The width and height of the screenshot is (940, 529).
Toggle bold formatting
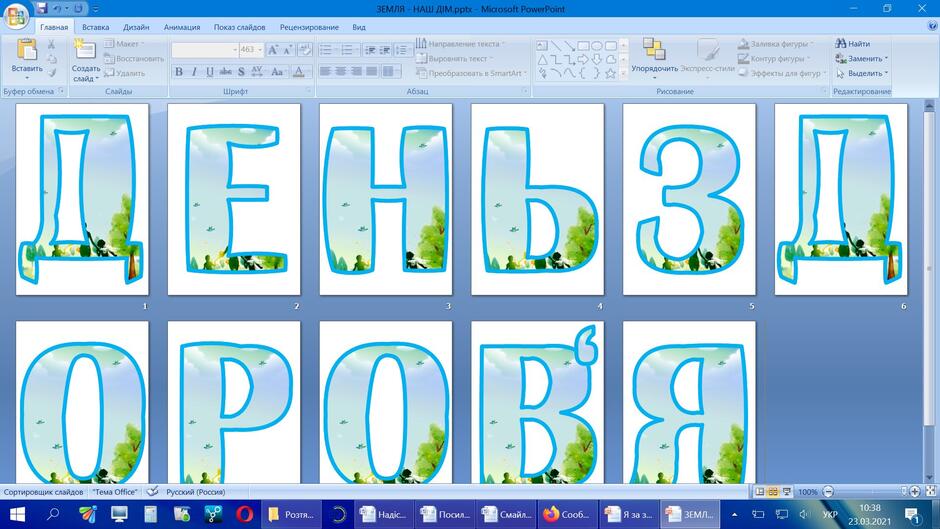(179, 72)
